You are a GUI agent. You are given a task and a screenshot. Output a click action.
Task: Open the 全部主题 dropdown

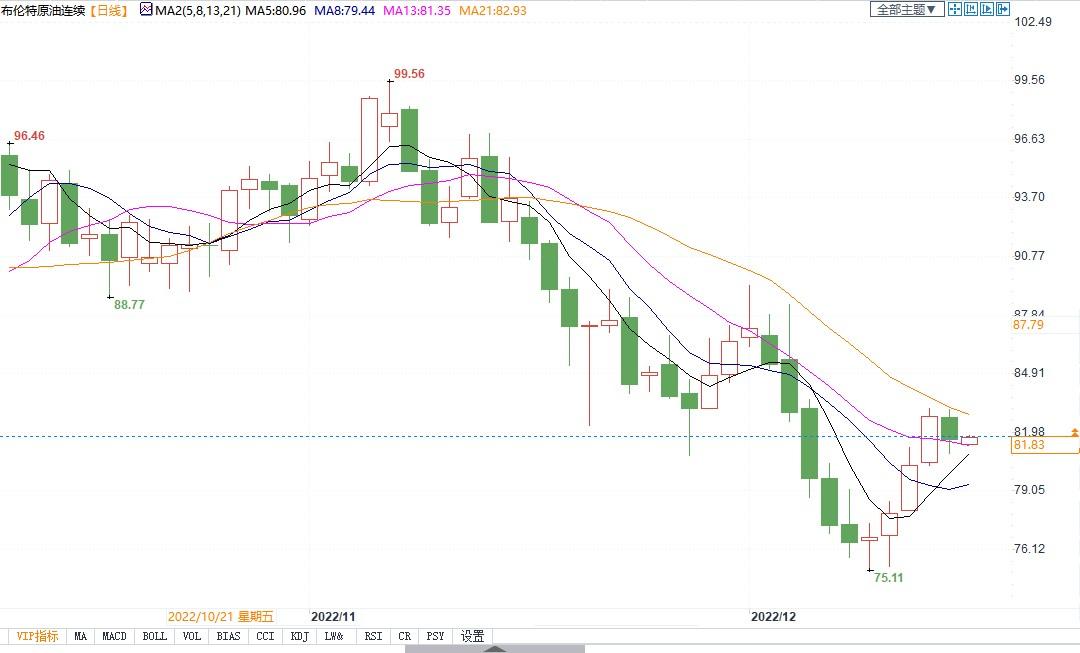pos(907,10)
